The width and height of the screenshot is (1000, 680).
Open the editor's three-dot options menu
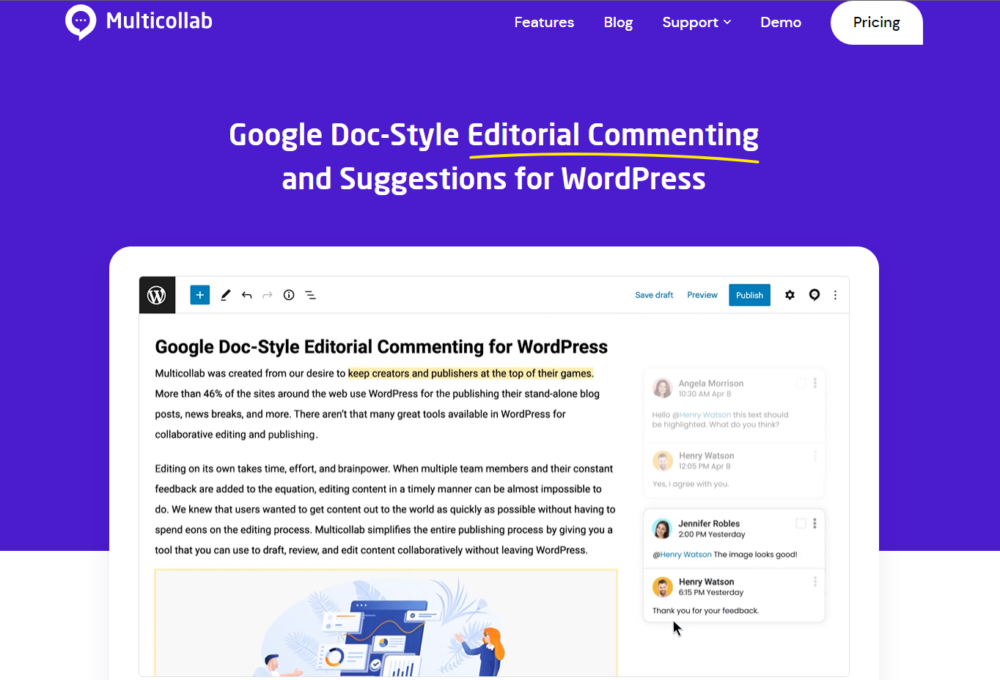tap(835, 295)
